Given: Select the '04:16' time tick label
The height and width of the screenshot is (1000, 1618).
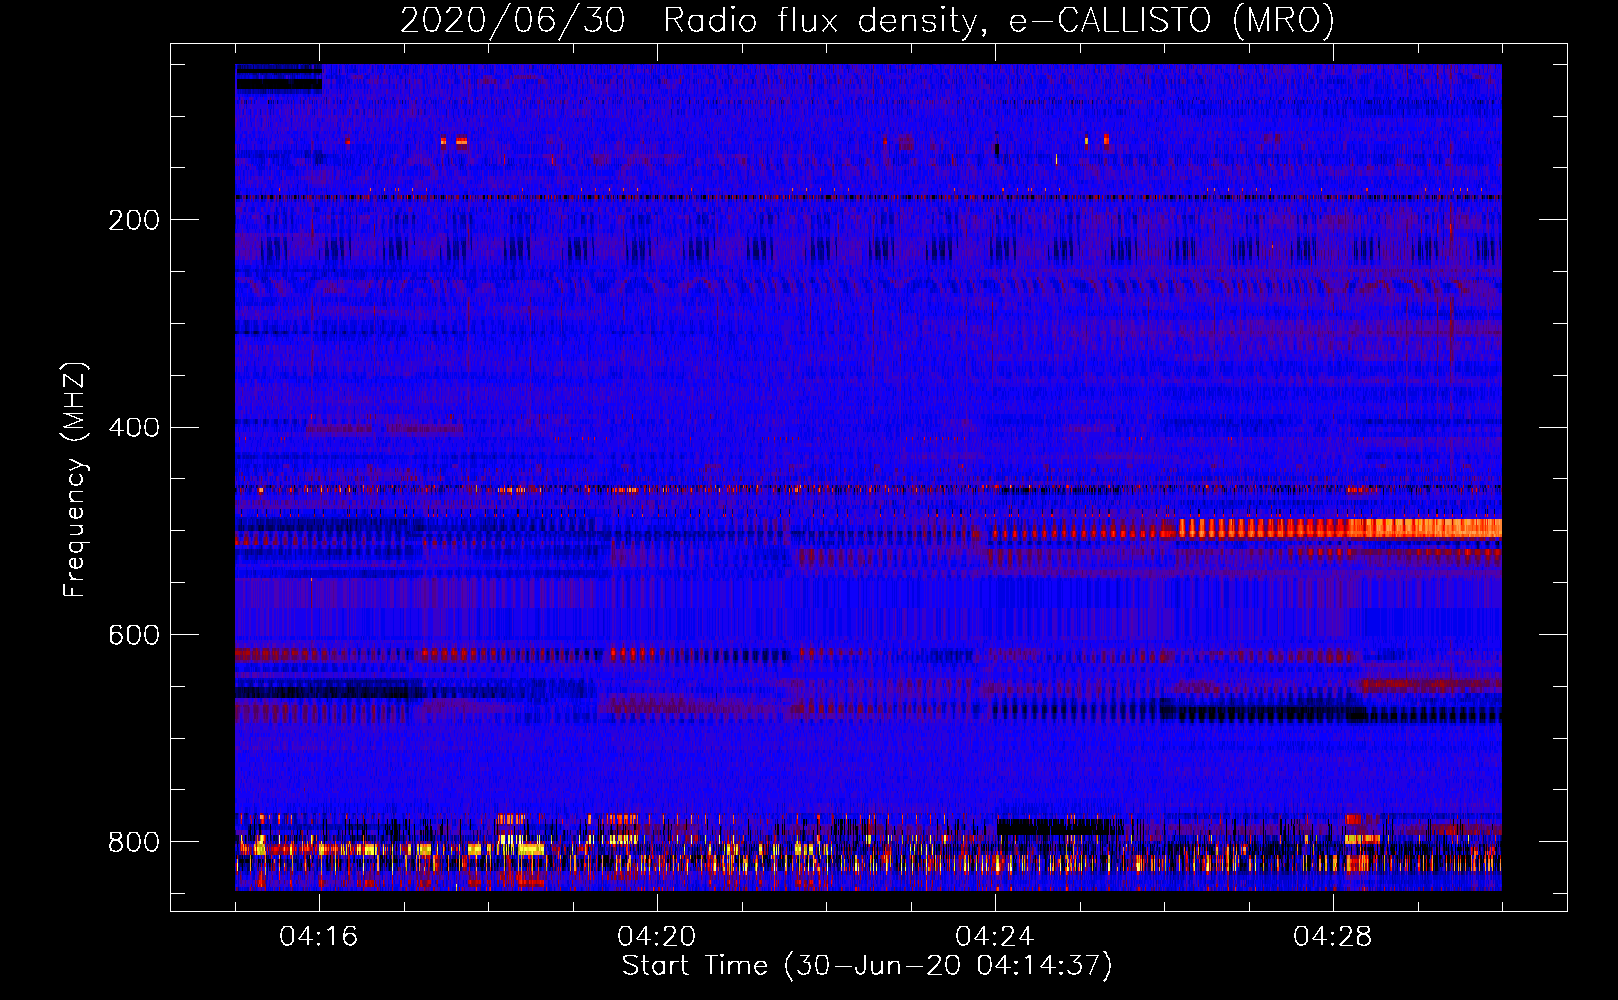Looking at the screenshot, I should 319,937.
